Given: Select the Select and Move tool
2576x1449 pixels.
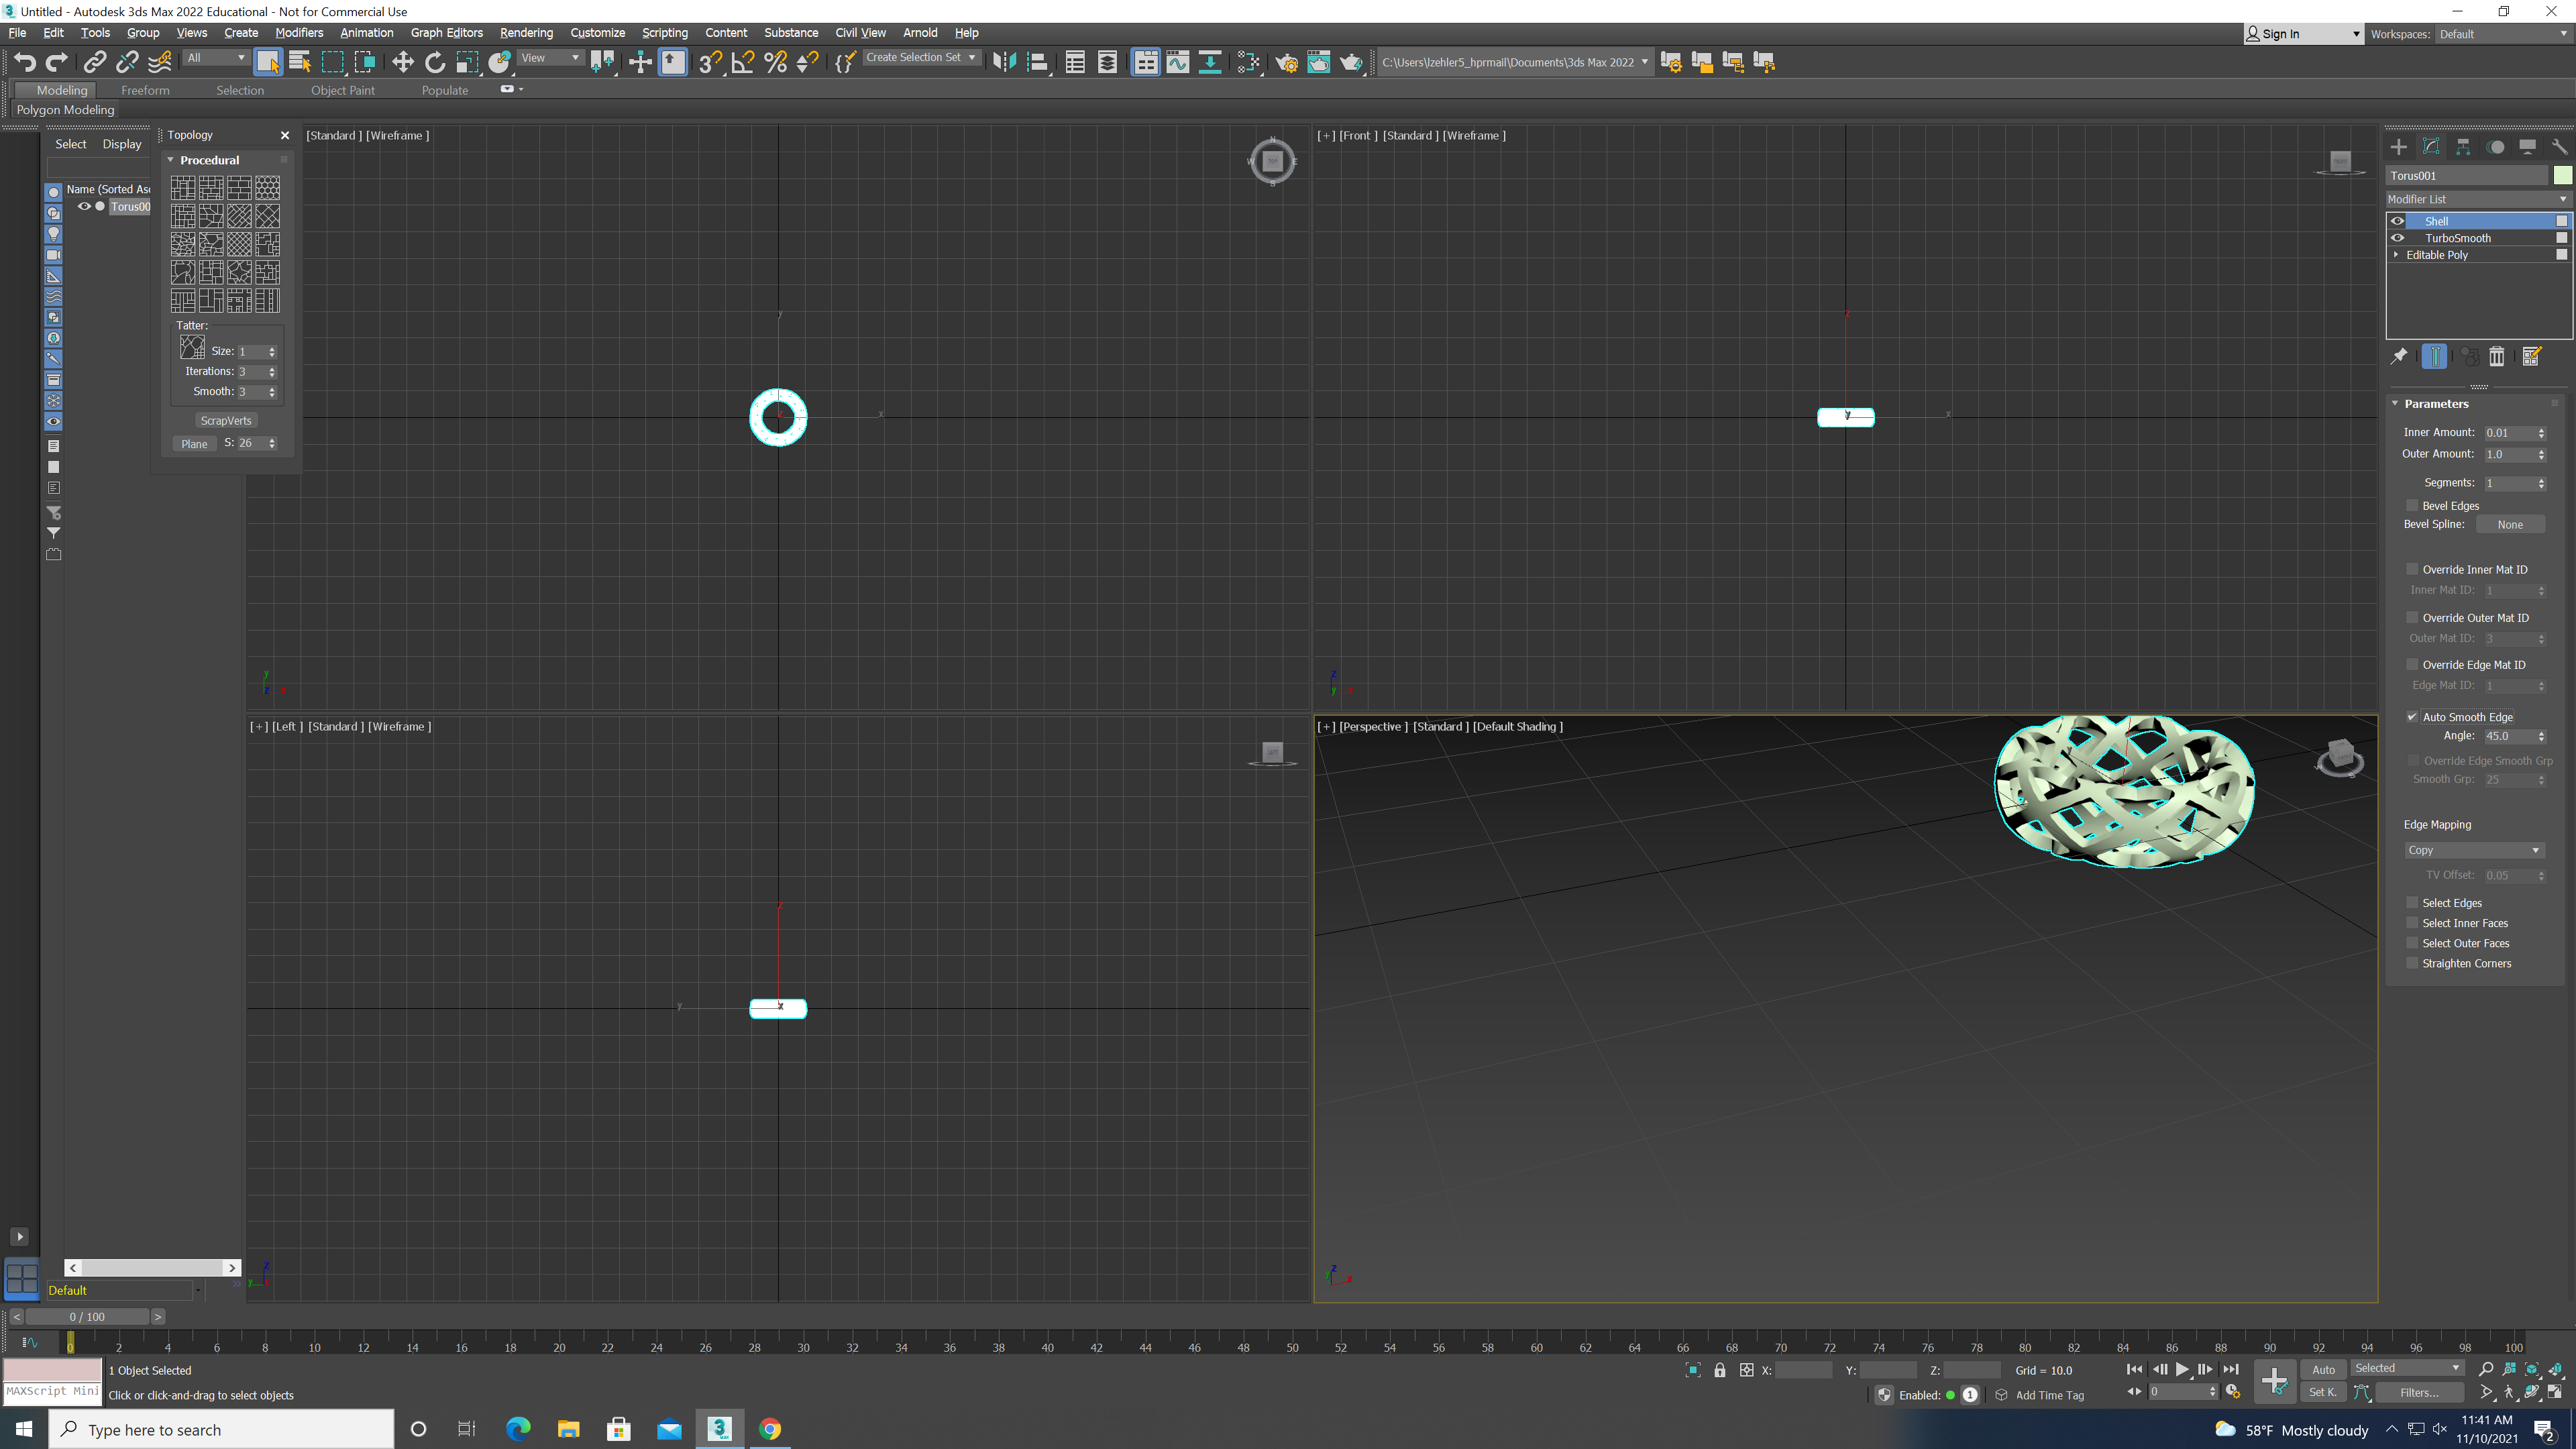Looking at the screenshot, I should coord(403,62).
